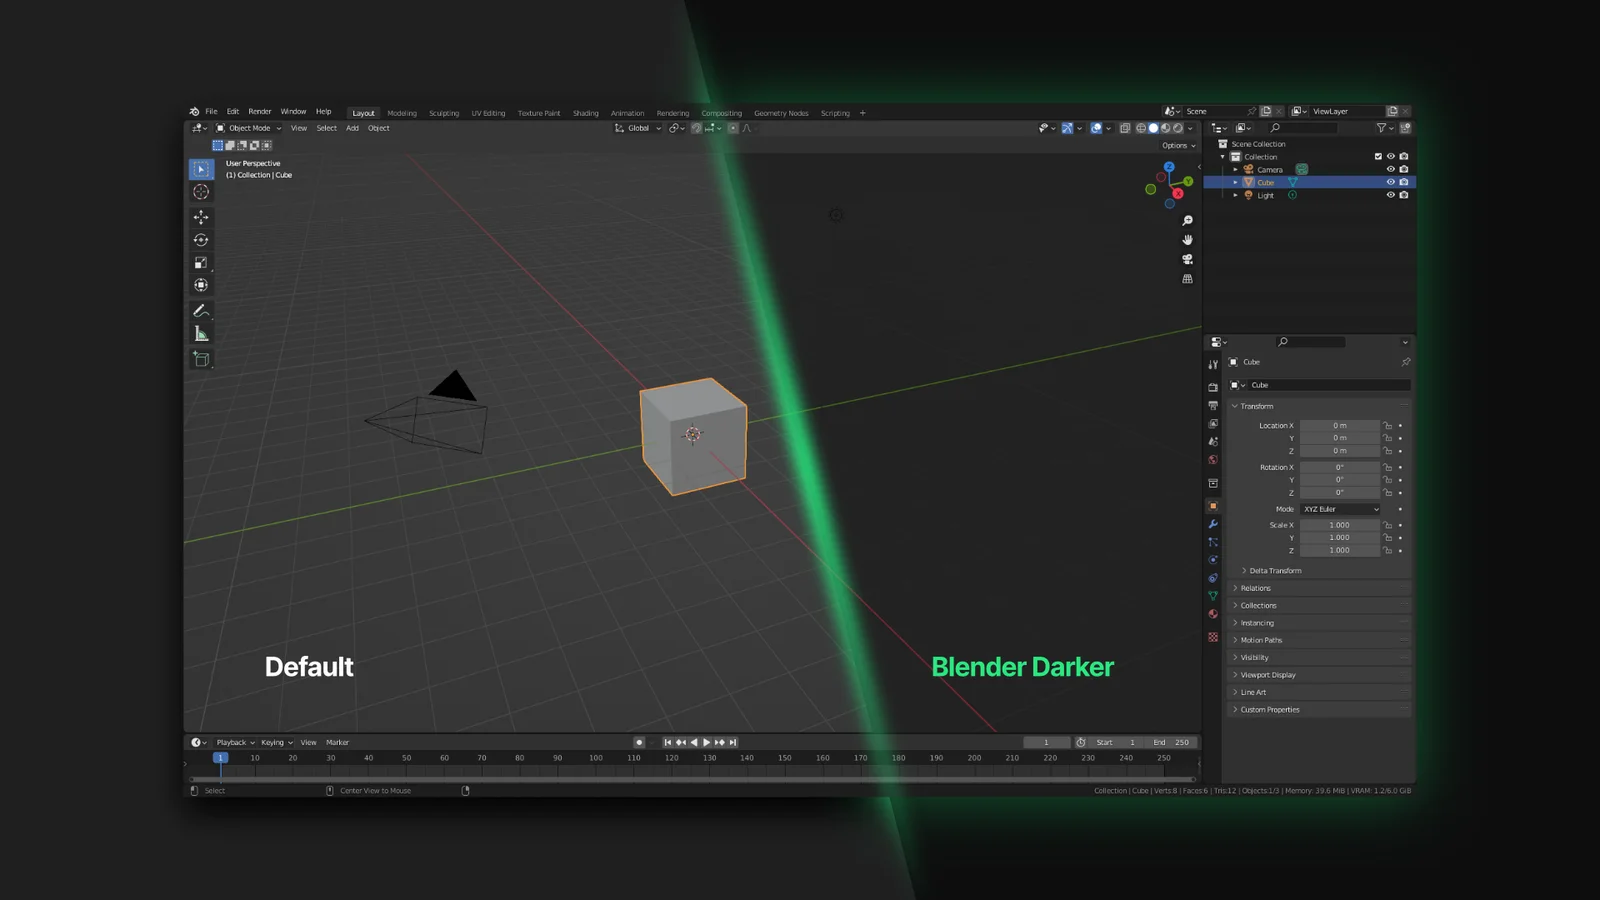Switch to the Shading workspace tab

(x=586, y=112)
